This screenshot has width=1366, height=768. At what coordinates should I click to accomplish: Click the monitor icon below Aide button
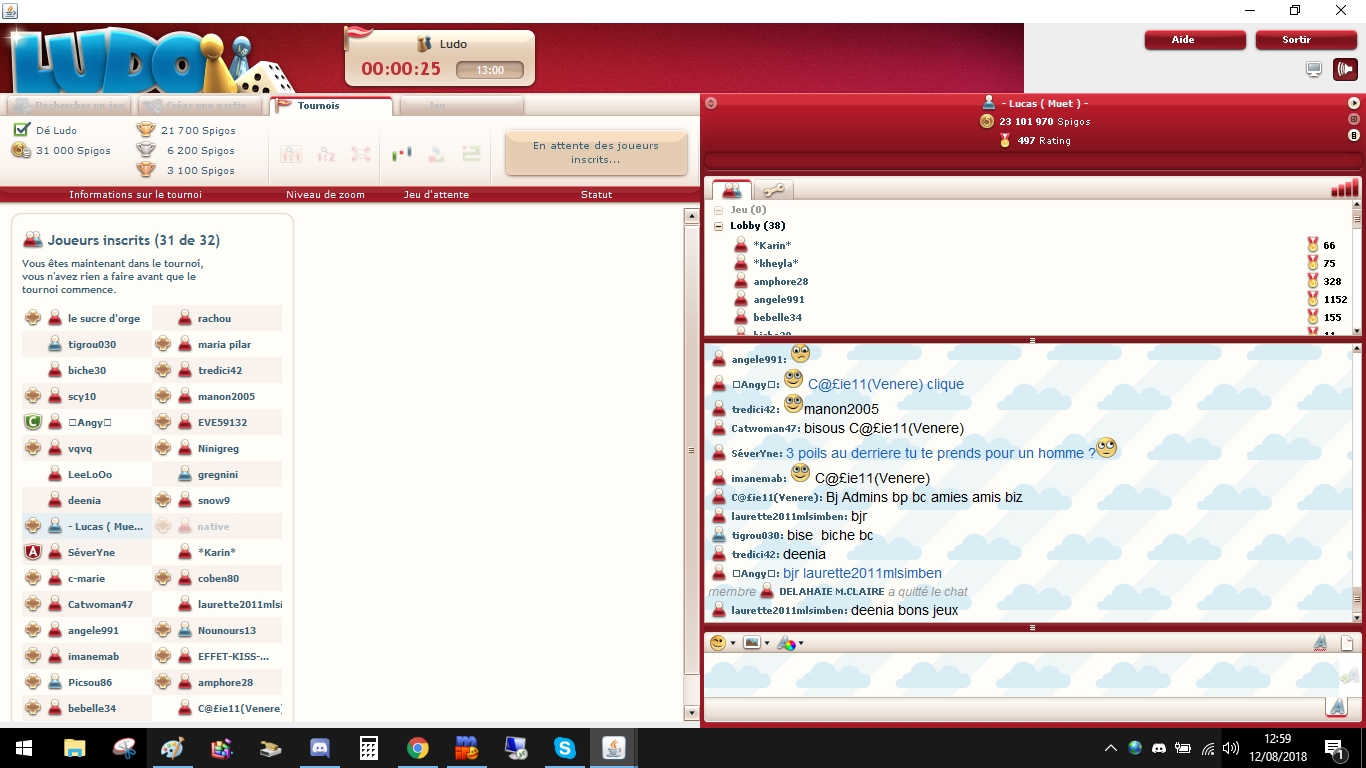click(x=1314, y=70)
